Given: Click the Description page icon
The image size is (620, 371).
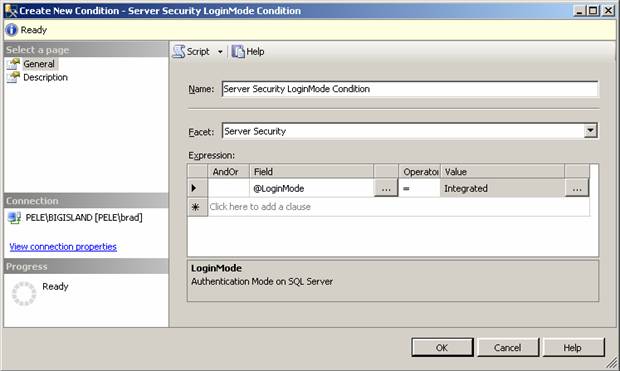Looking at the screenshot, I should tap(13, 77).
